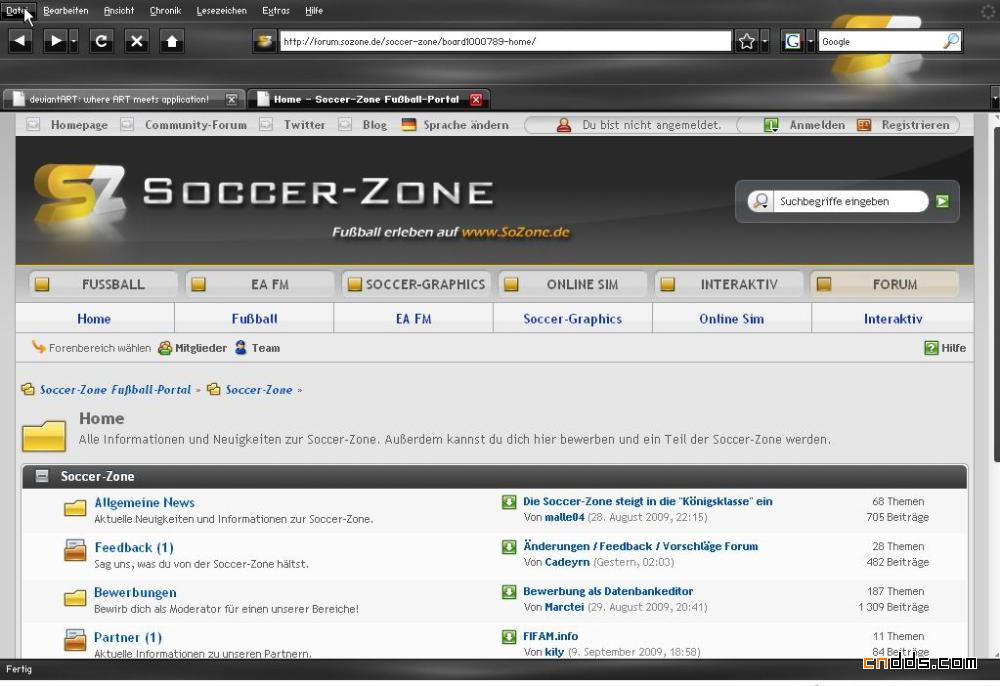This screenshot has height=686, width=1000.
Task: Click the green Anmelden login icon
Action: click(771, 125)
